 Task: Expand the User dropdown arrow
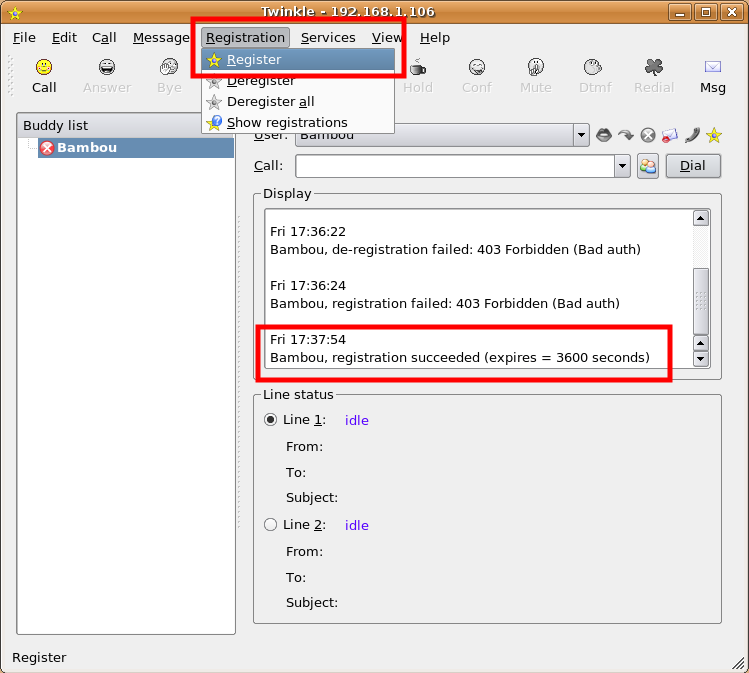[581, 135]
